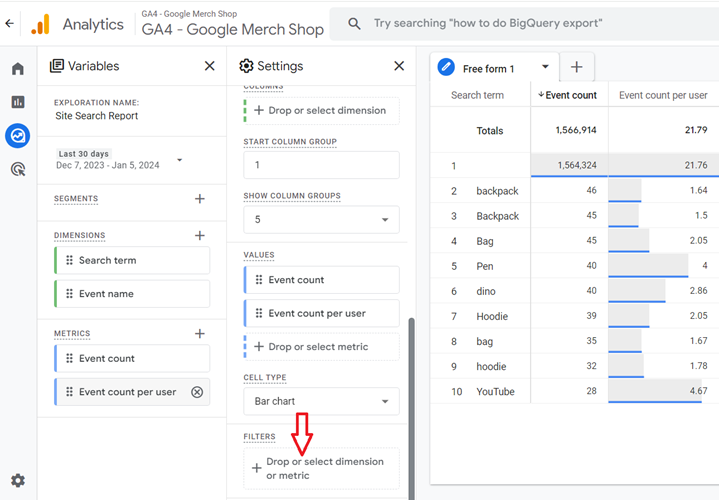Grab handle of Event count metric in Variables
The height and width of the screenshot is (500, 719).
pyautogui.click(x=69, y=358)
